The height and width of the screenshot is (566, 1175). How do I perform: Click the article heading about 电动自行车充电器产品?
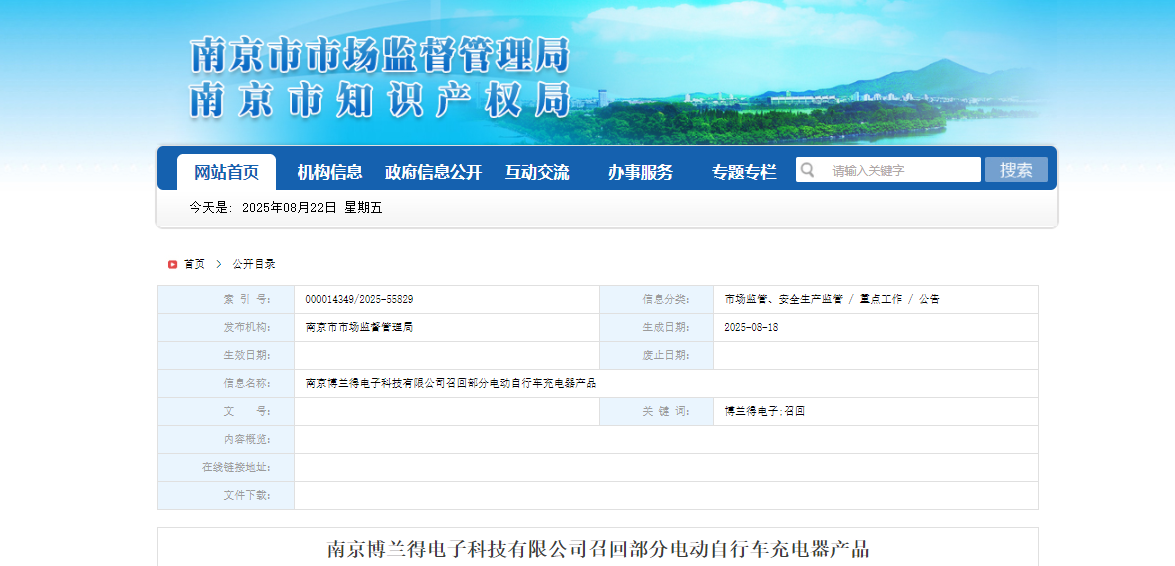tap(598, 549)
